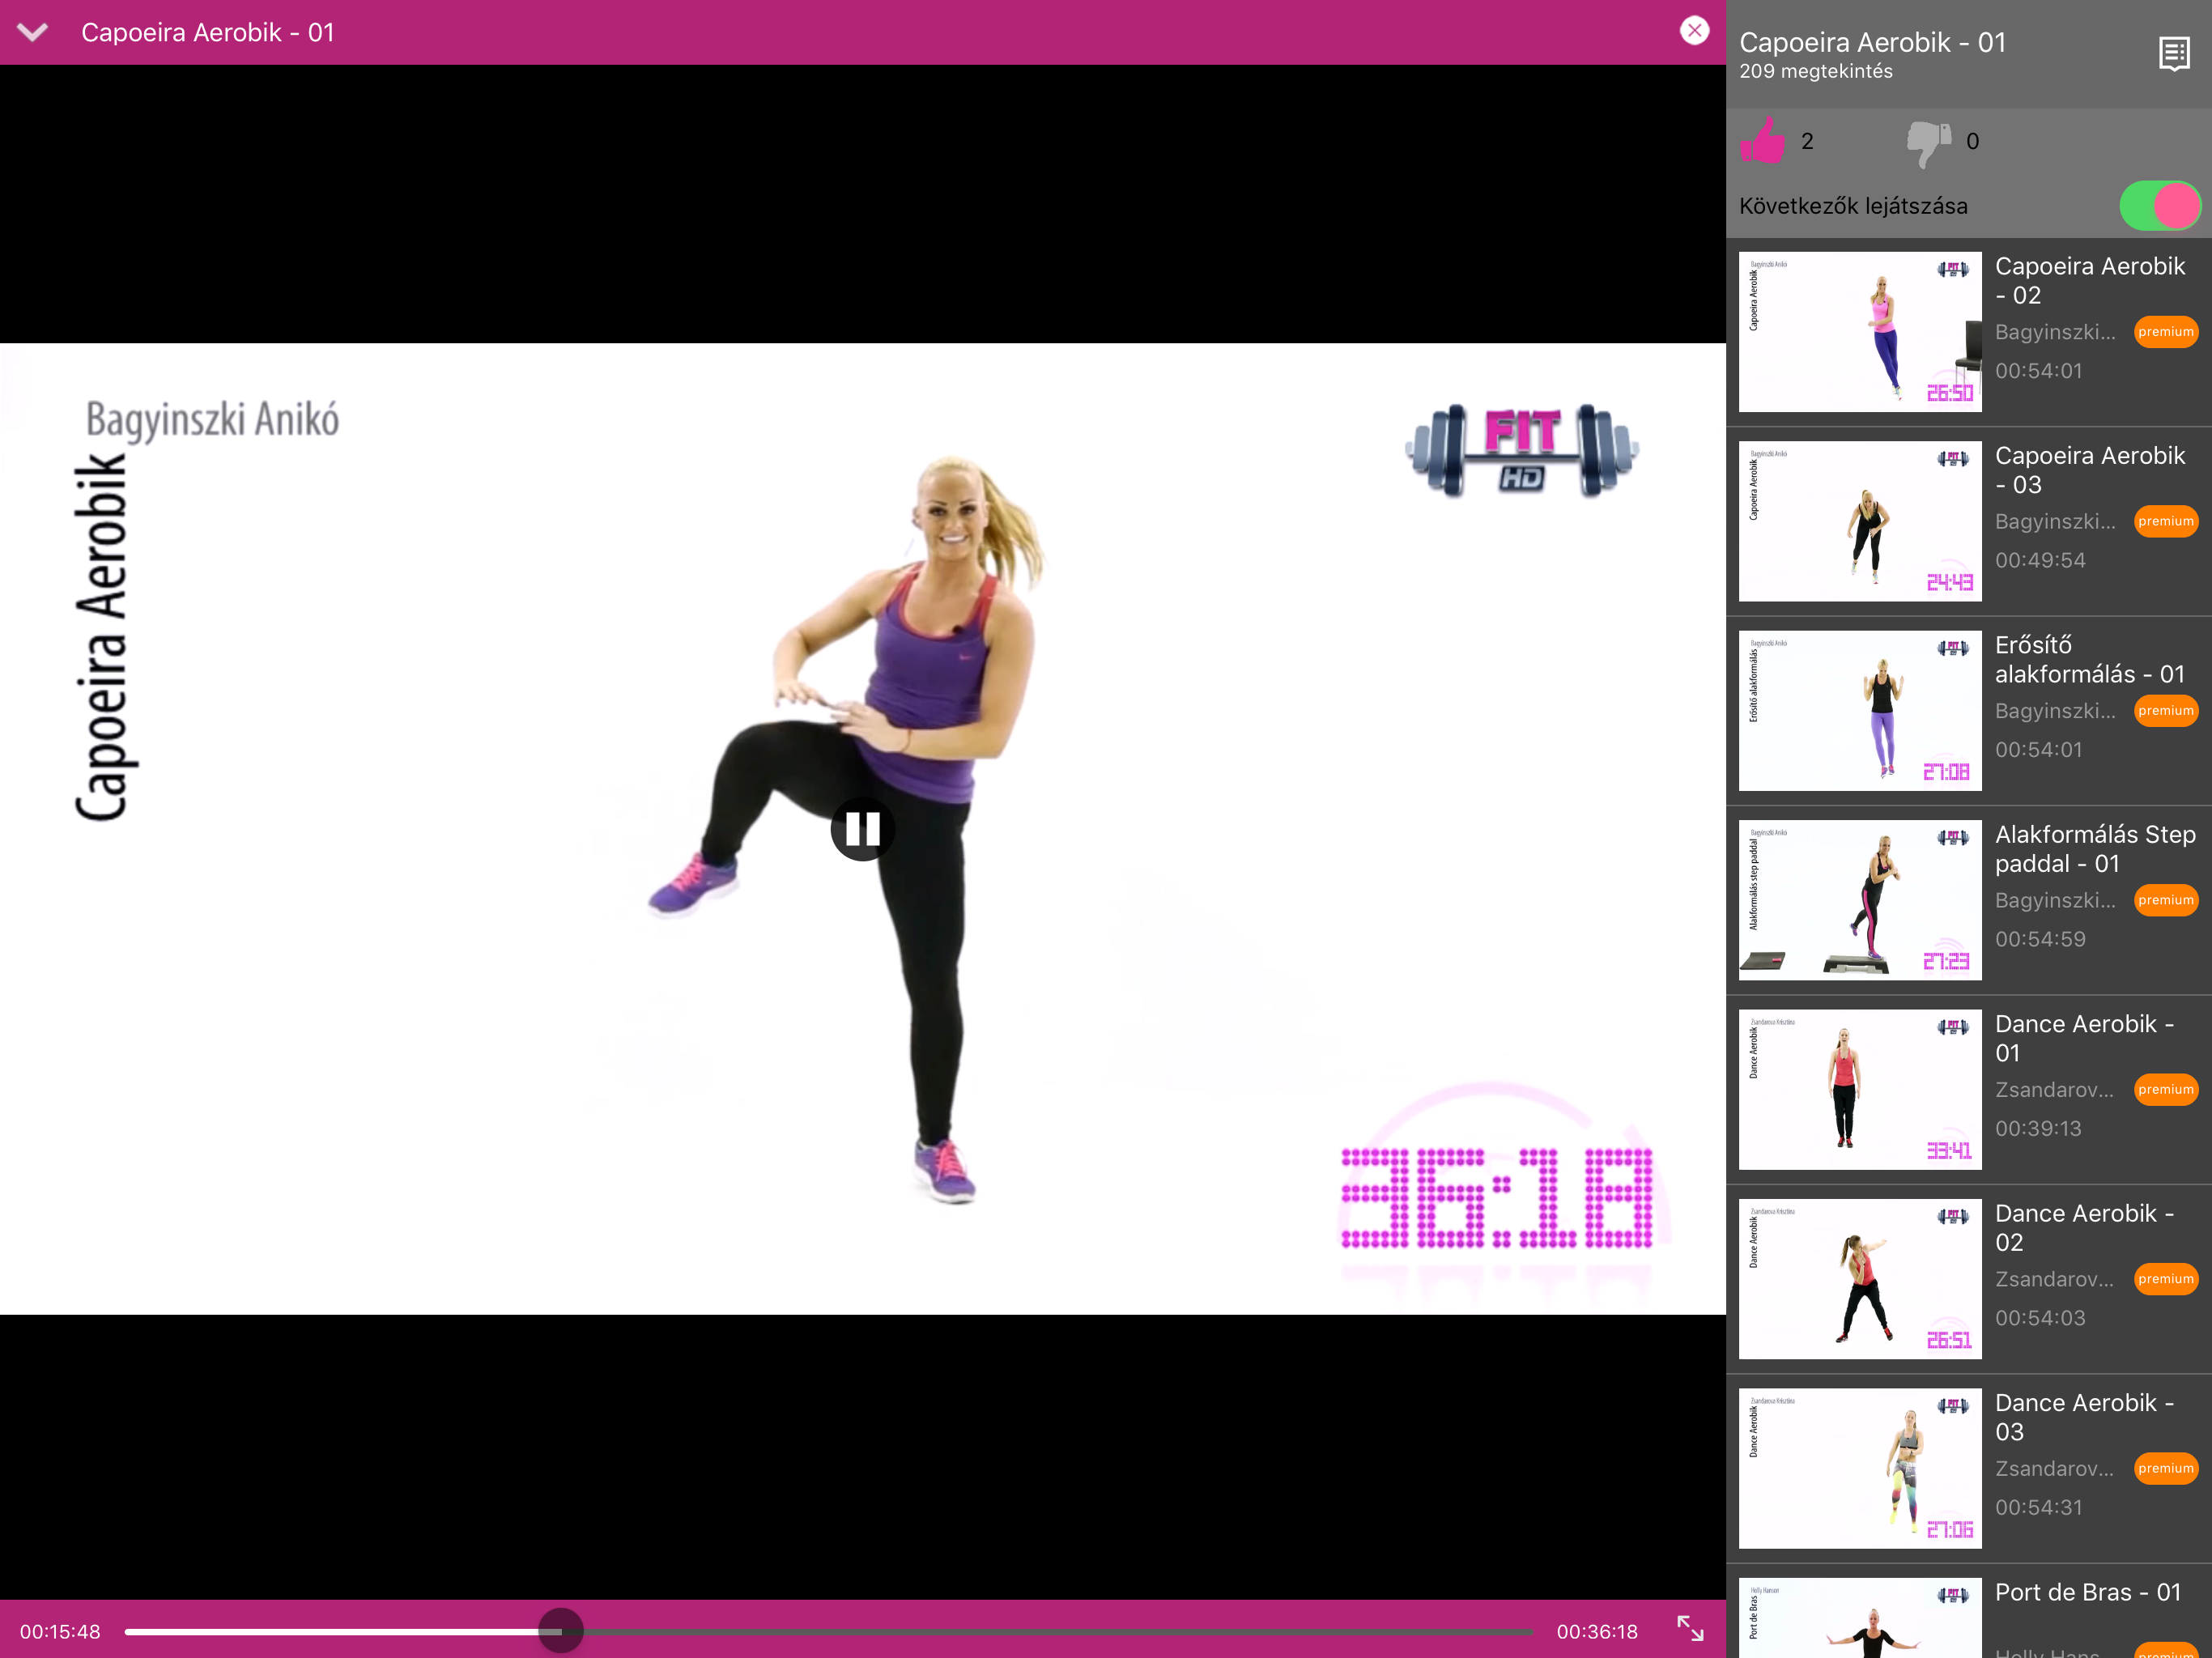Click the Következők lejátszása label

pos(1853,206)
